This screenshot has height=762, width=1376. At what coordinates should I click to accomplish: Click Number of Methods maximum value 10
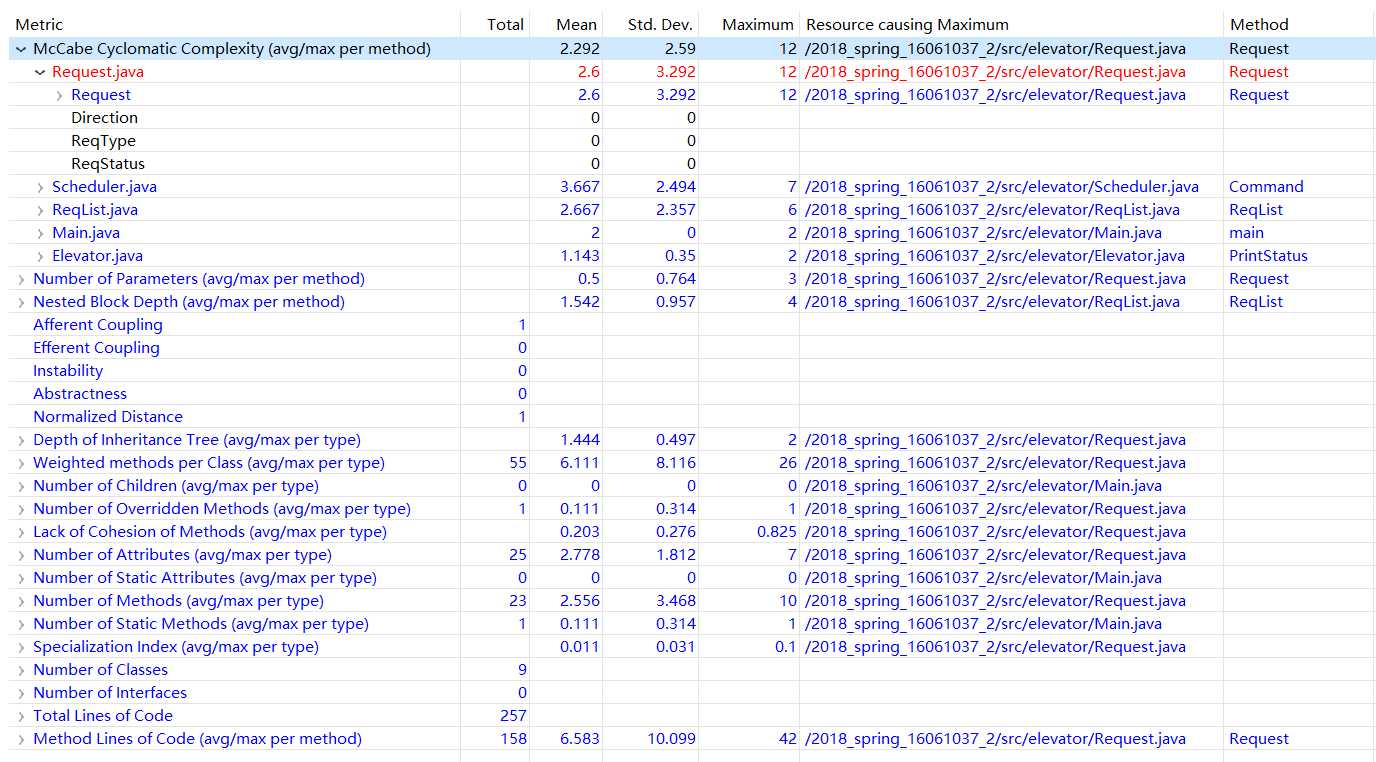pyautogui.click(x=788, y=601)
